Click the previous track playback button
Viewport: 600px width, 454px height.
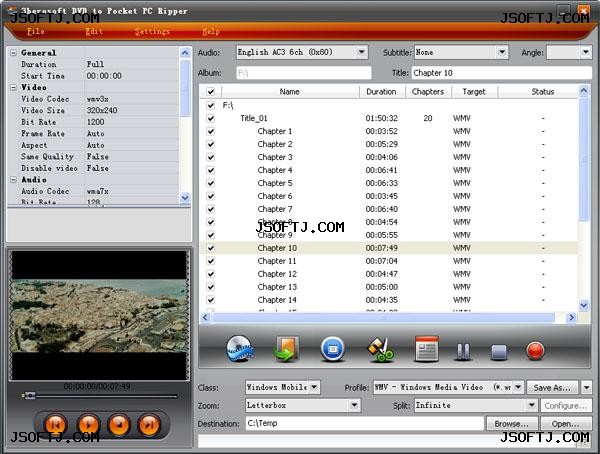(x=56, y=425)
